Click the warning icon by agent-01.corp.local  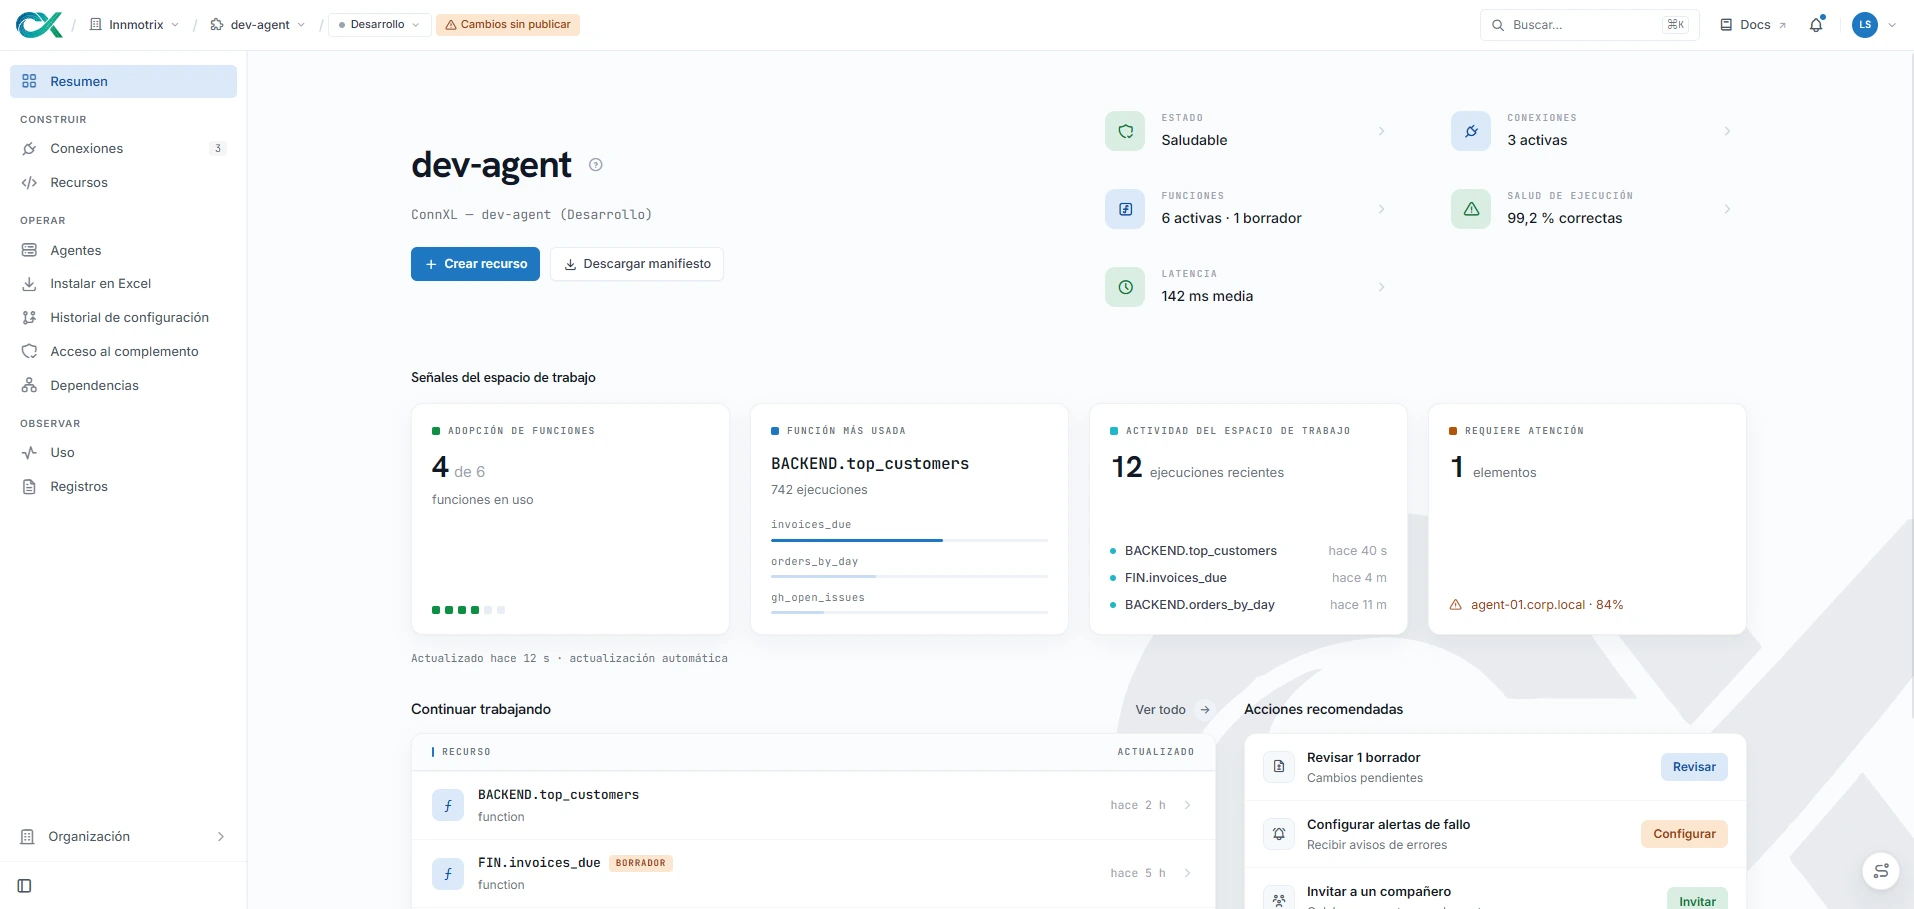(x=1456, y=605)
